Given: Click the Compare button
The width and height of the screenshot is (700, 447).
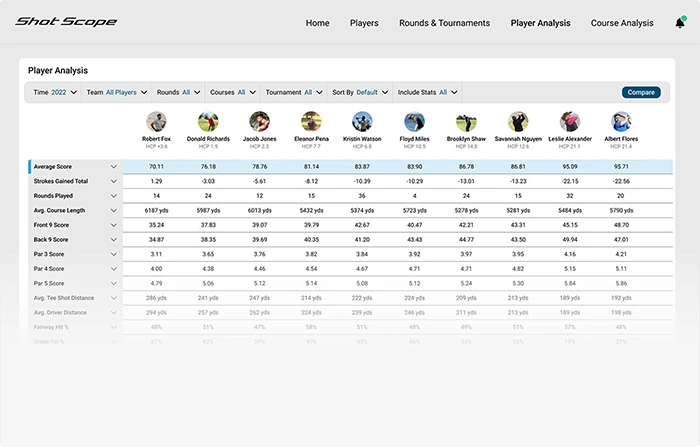Looking at the screenshot, I should 641,92.
